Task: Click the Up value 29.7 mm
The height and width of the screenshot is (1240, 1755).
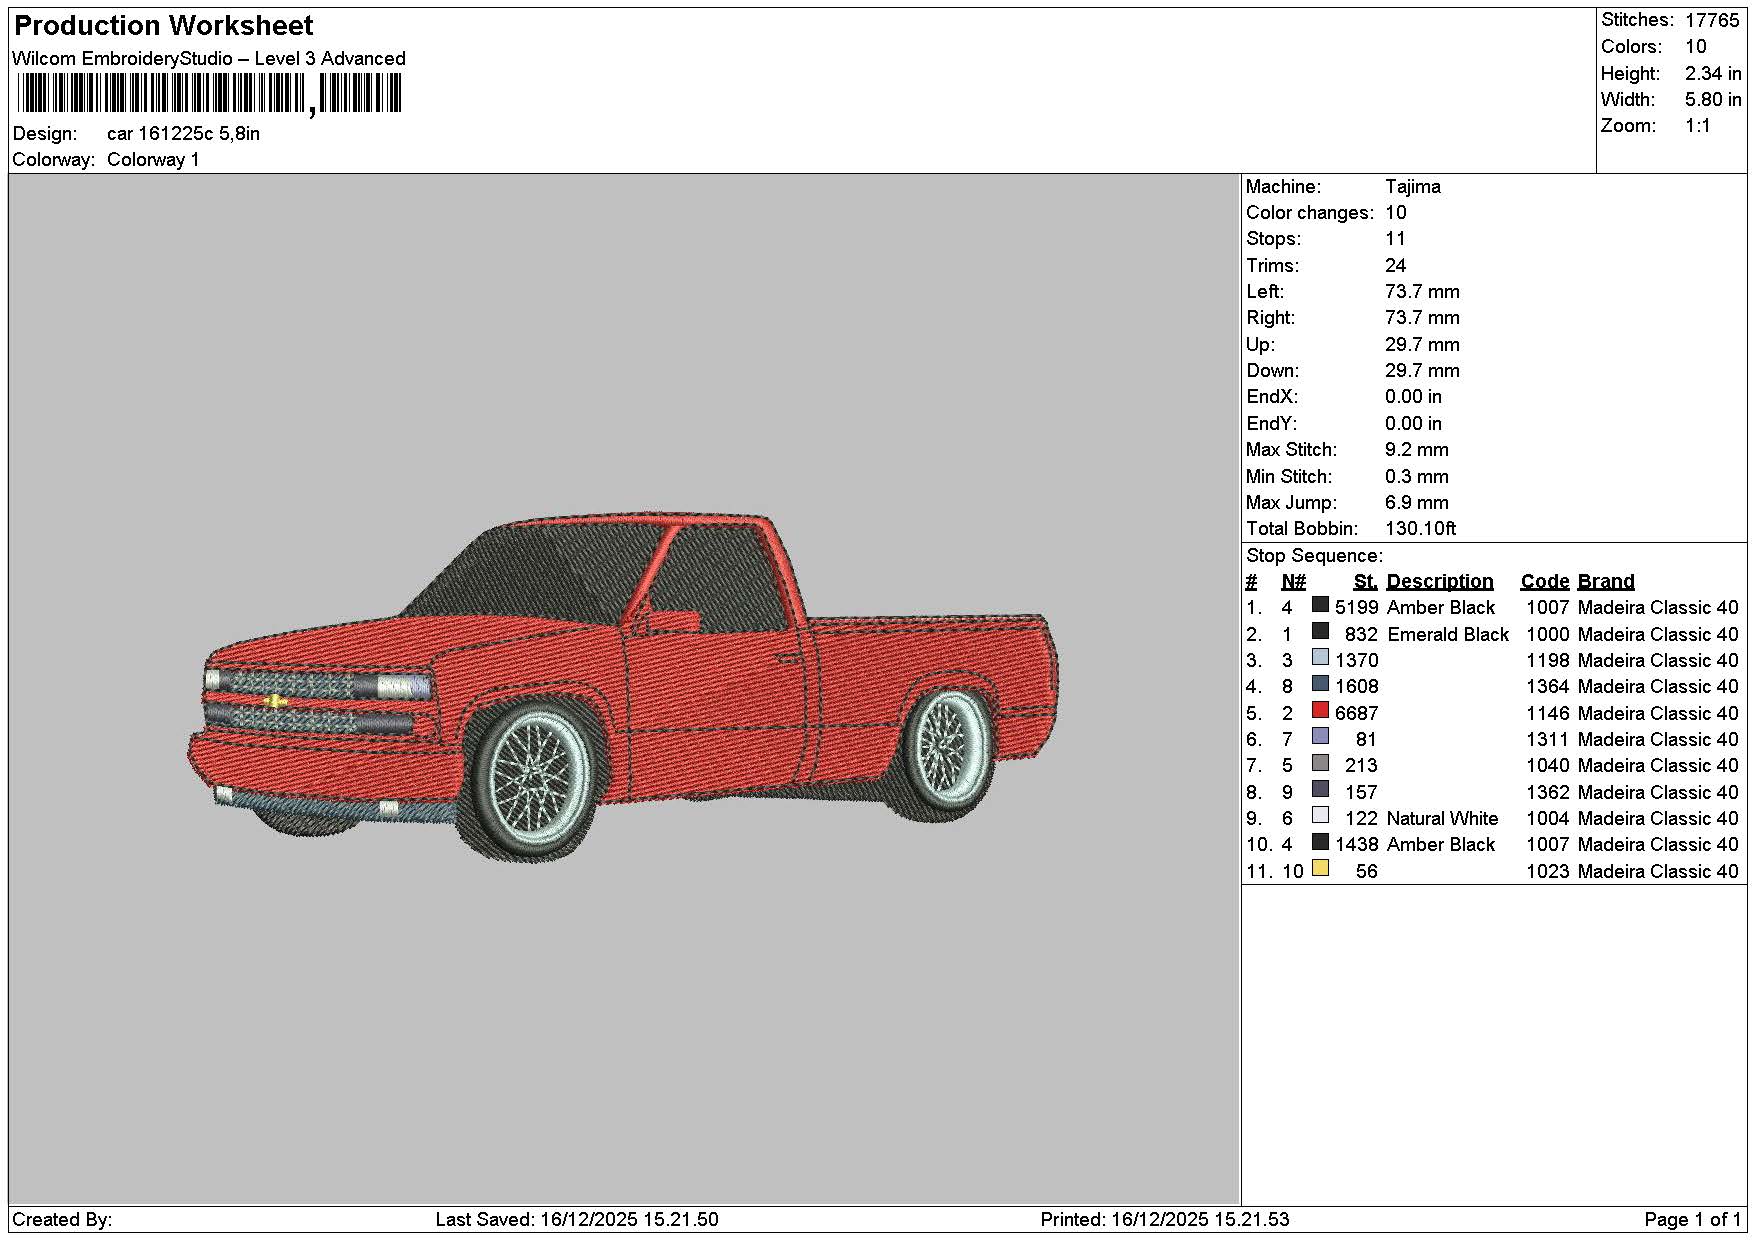Action: 1422,345
